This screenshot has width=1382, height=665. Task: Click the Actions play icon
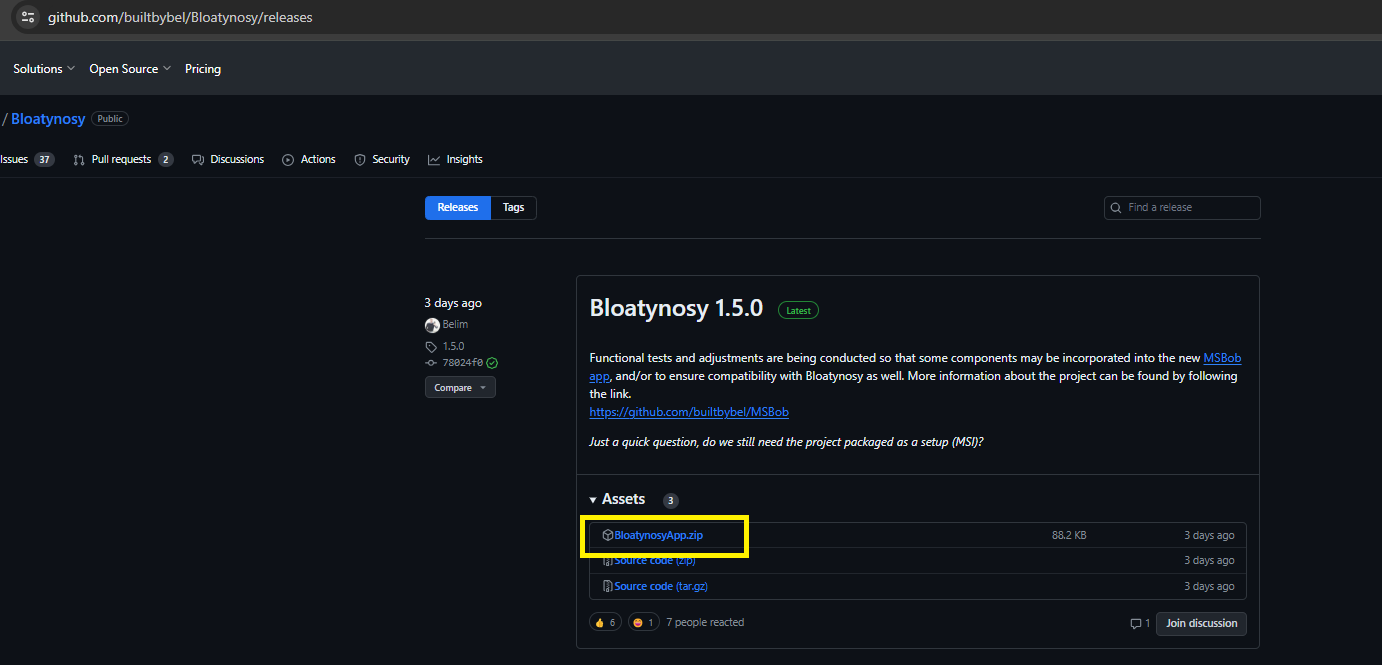[287, 159]
